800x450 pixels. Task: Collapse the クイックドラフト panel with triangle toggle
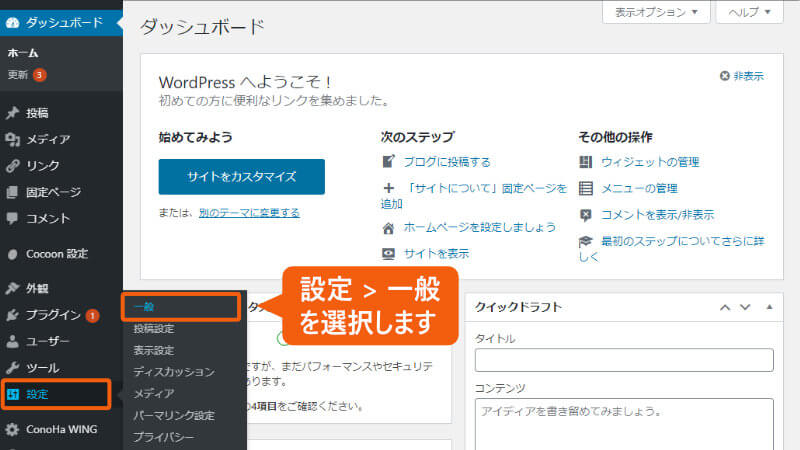[769, 307]
